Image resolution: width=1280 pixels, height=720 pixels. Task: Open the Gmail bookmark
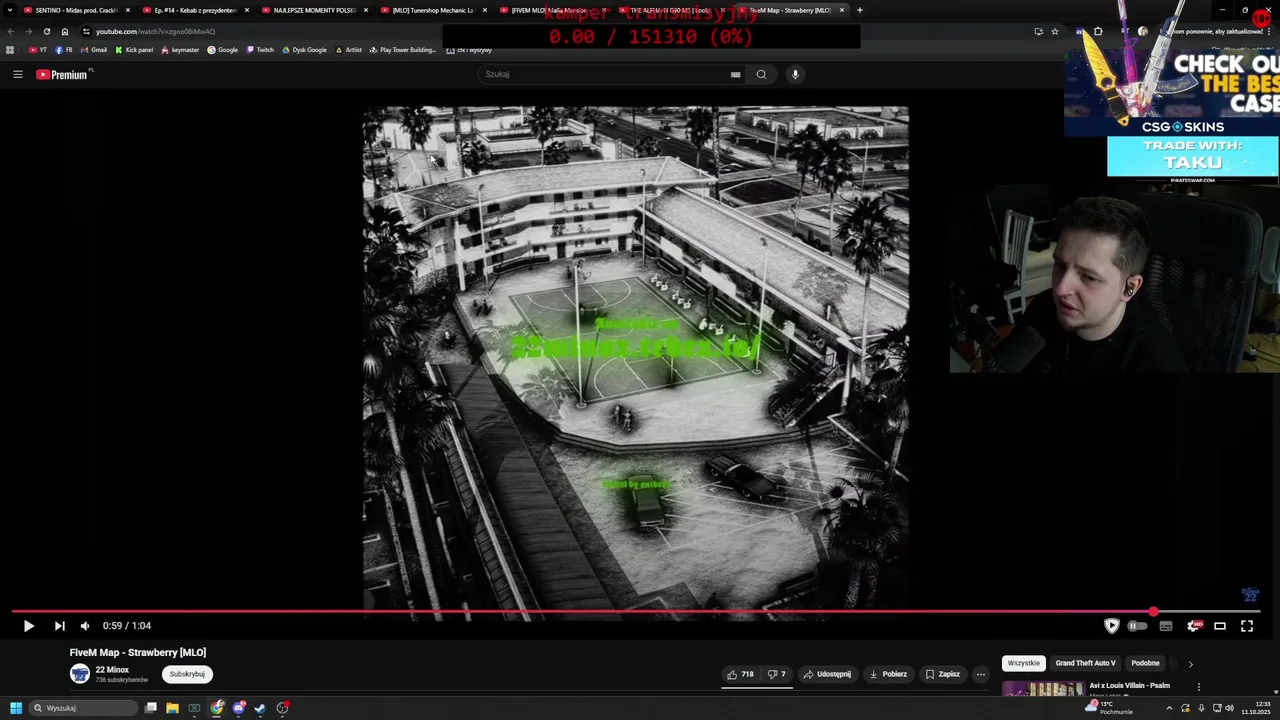coord(94,50)
